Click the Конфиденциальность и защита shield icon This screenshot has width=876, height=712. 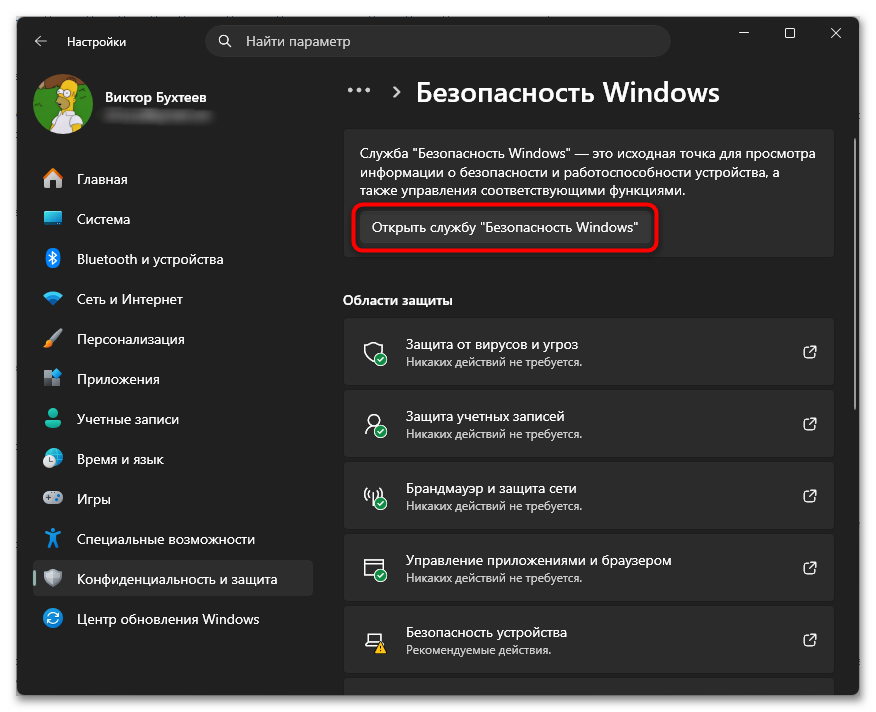point(53,578)
